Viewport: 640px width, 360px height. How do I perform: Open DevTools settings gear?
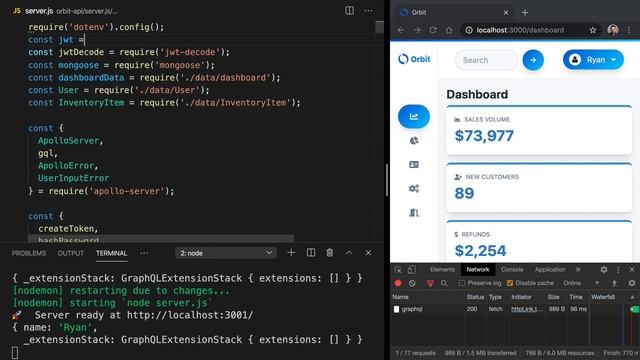click(604, 269)
